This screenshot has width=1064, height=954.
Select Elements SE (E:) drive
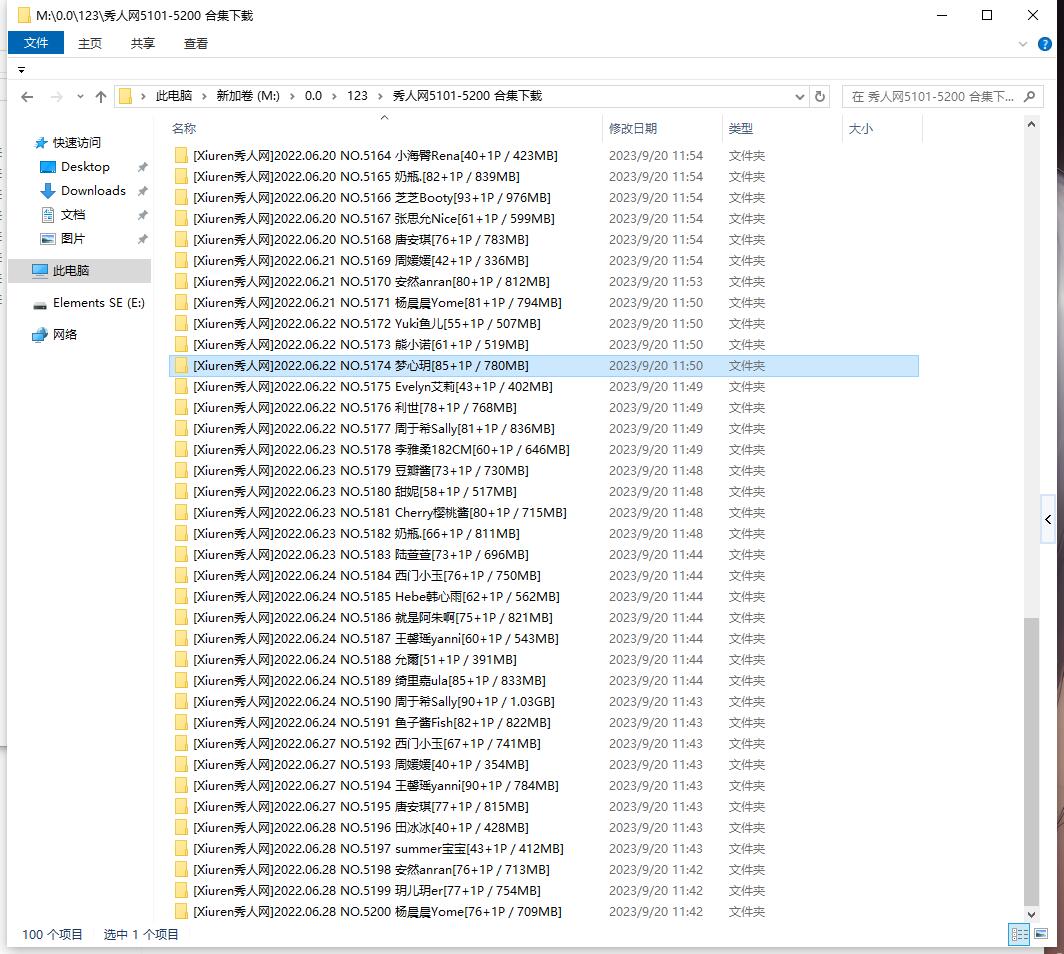coord(98,303)
